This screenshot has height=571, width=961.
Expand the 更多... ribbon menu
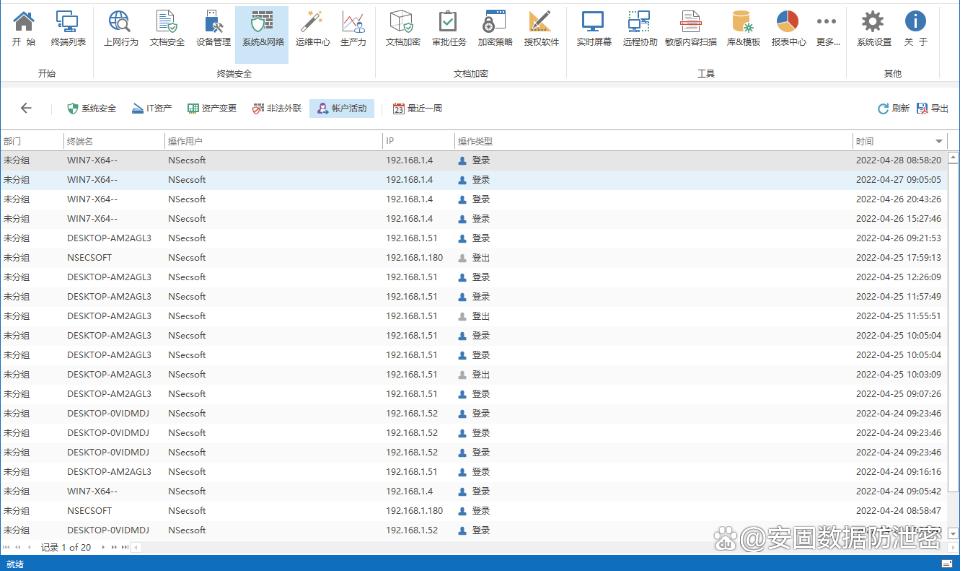pyautogui.click(x=826, y=28)
